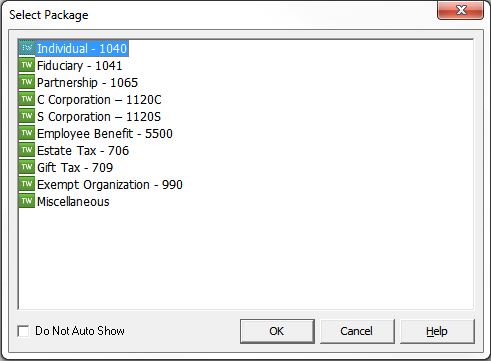This screenshot has height=361, width=491.
Task: Enable the Do Not Auto Show checkbox
Action: [23, 331]
